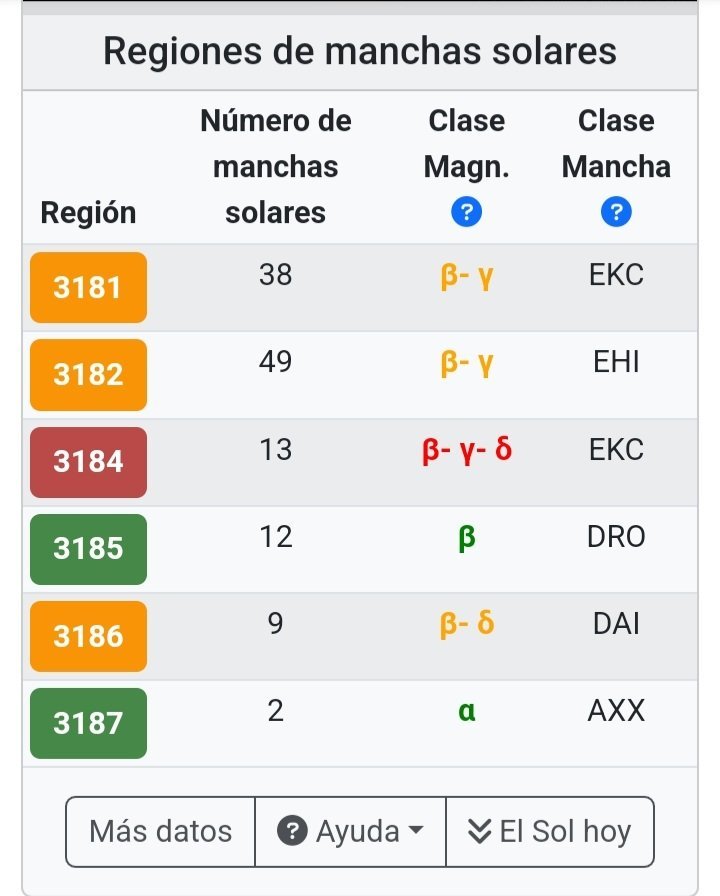Open the Más datos button
Screen dimensions: 720x896
tap(160, 831)
